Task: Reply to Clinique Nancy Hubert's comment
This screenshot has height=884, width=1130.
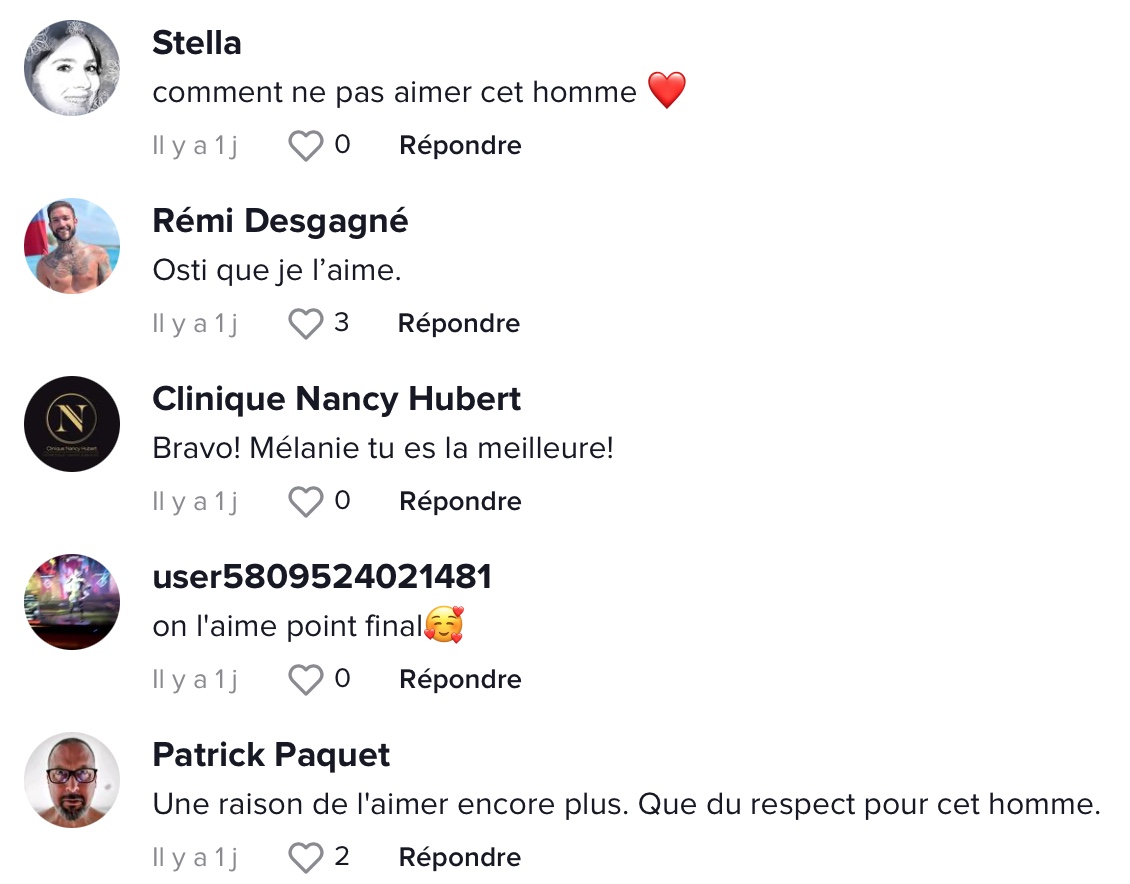Action: pyautogui.click(x=461, y=501)
